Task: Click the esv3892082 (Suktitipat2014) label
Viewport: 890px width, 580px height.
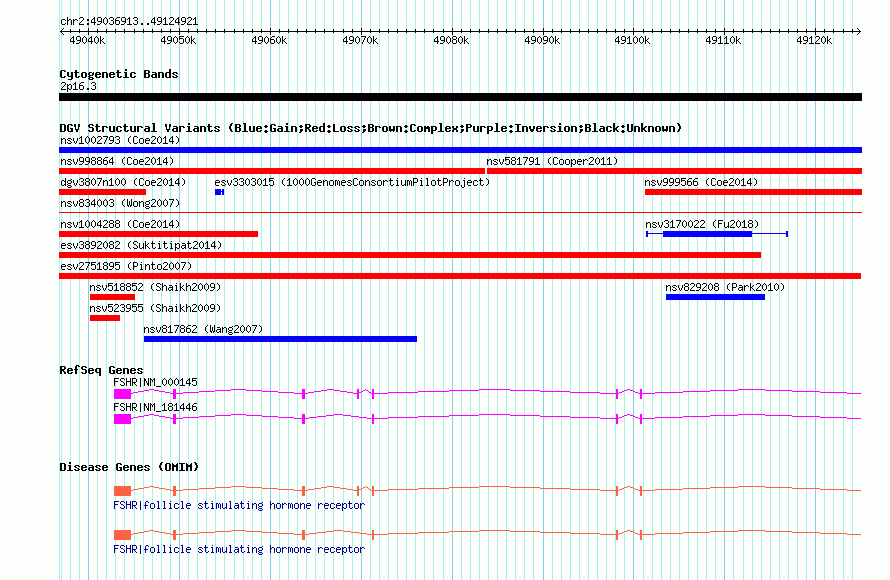Action: click(x=141, y=245)
